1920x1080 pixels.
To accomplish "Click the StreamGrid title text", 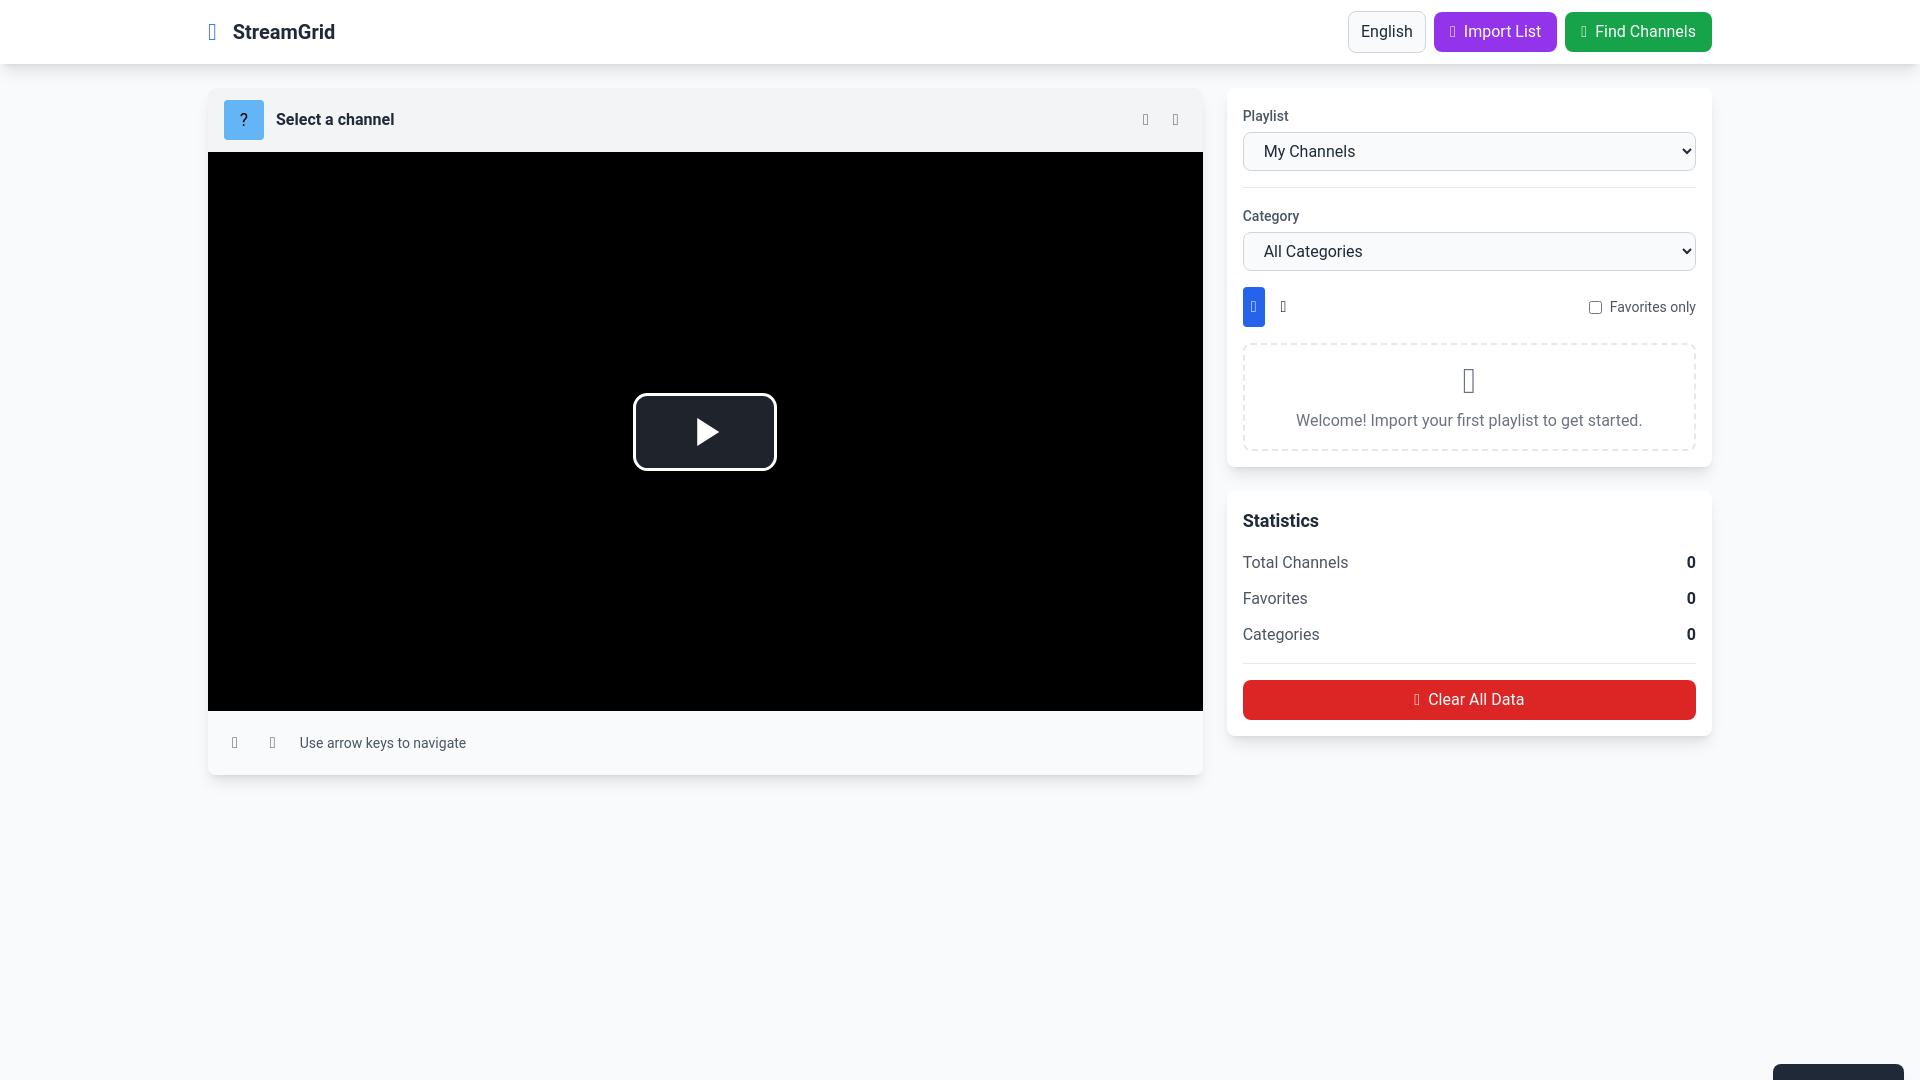I will point(284,32).
